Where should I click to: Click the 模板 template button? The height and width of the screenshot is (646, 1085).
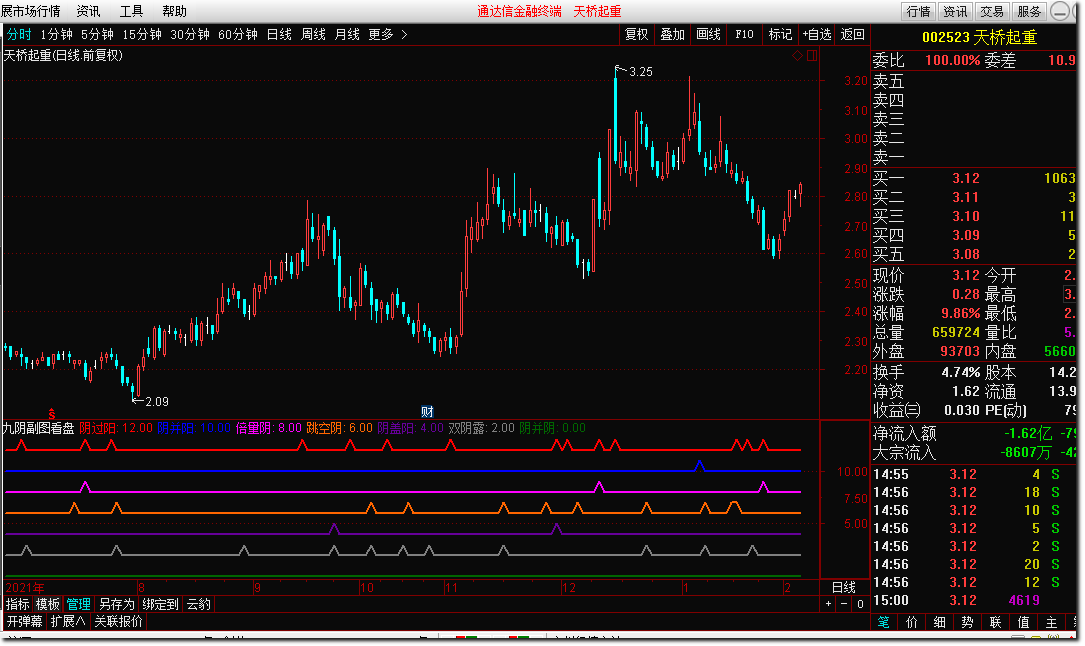tap(48, 604)
